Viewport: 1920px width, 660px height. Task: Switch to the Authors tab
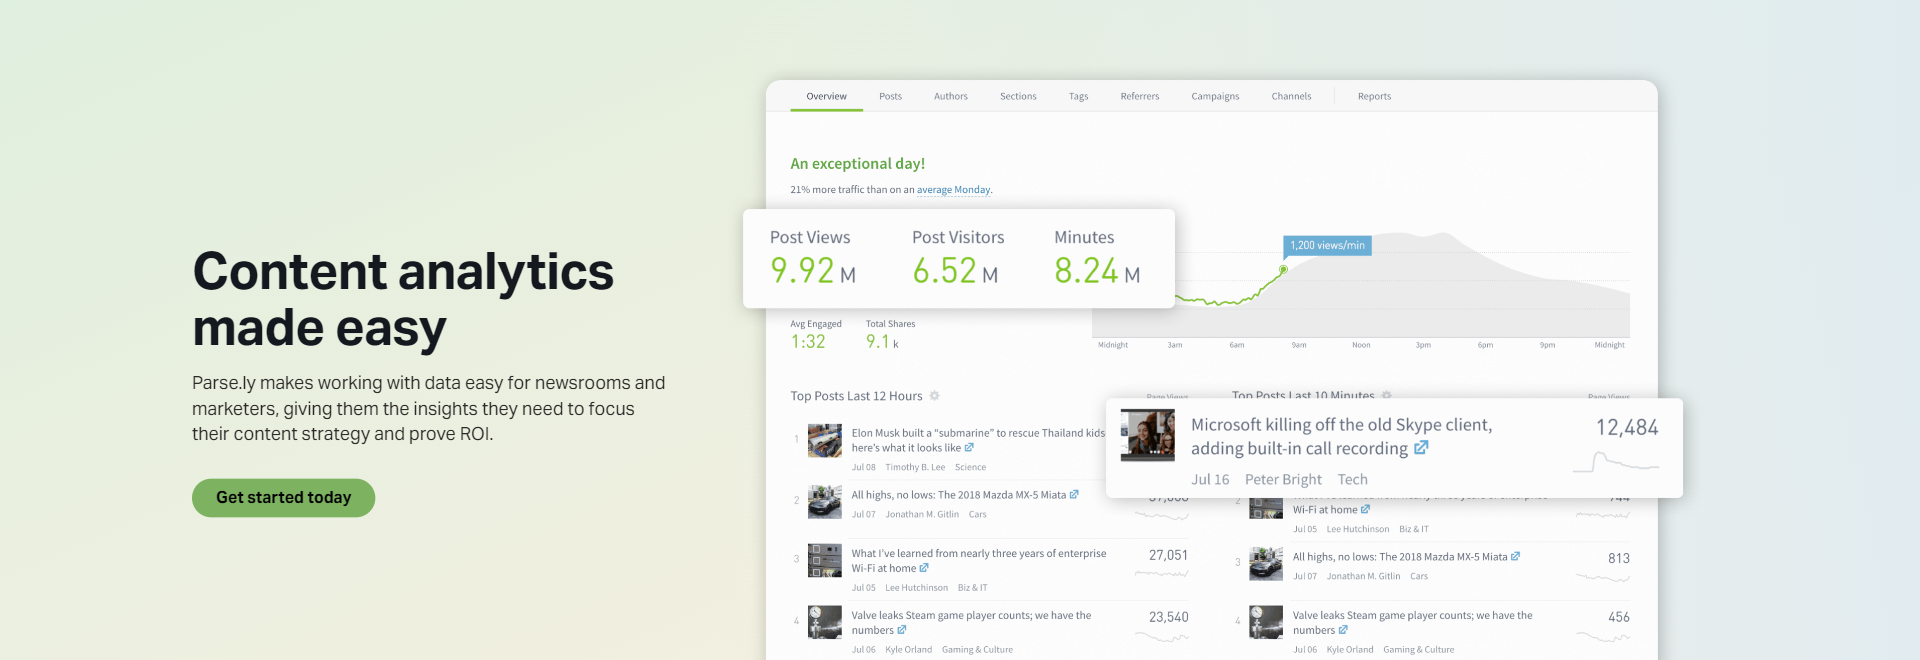[950, 96]
